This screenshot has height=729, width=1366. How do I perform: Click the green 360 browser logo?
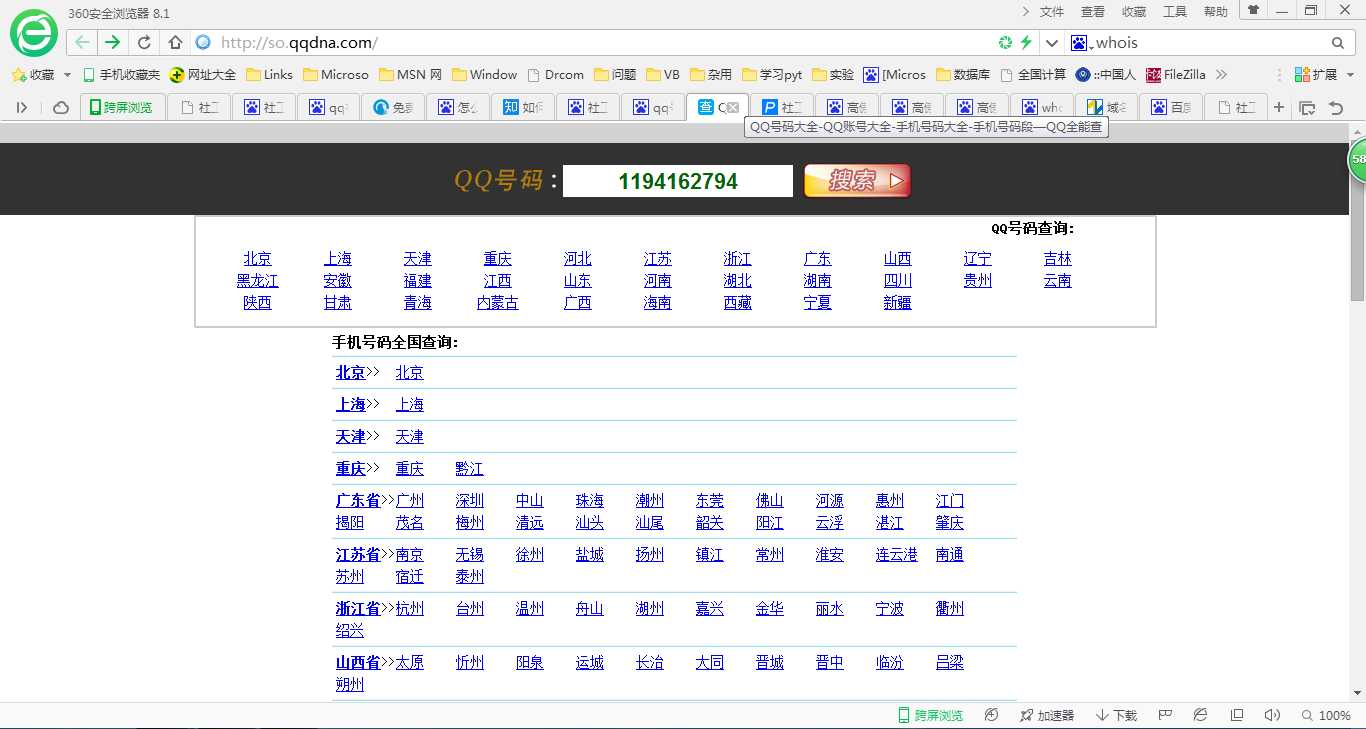pos(34,33)
